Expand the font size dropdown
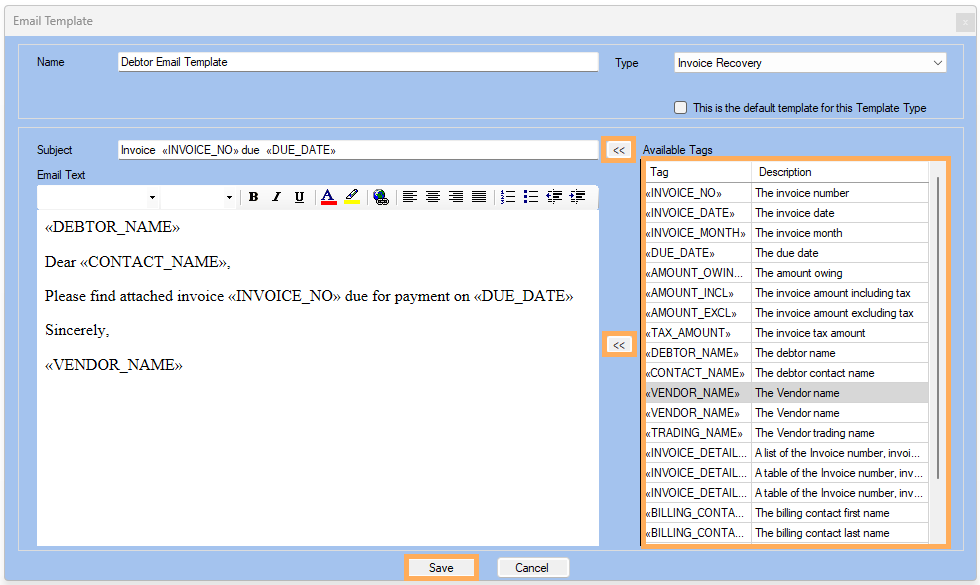 (199, 197)
